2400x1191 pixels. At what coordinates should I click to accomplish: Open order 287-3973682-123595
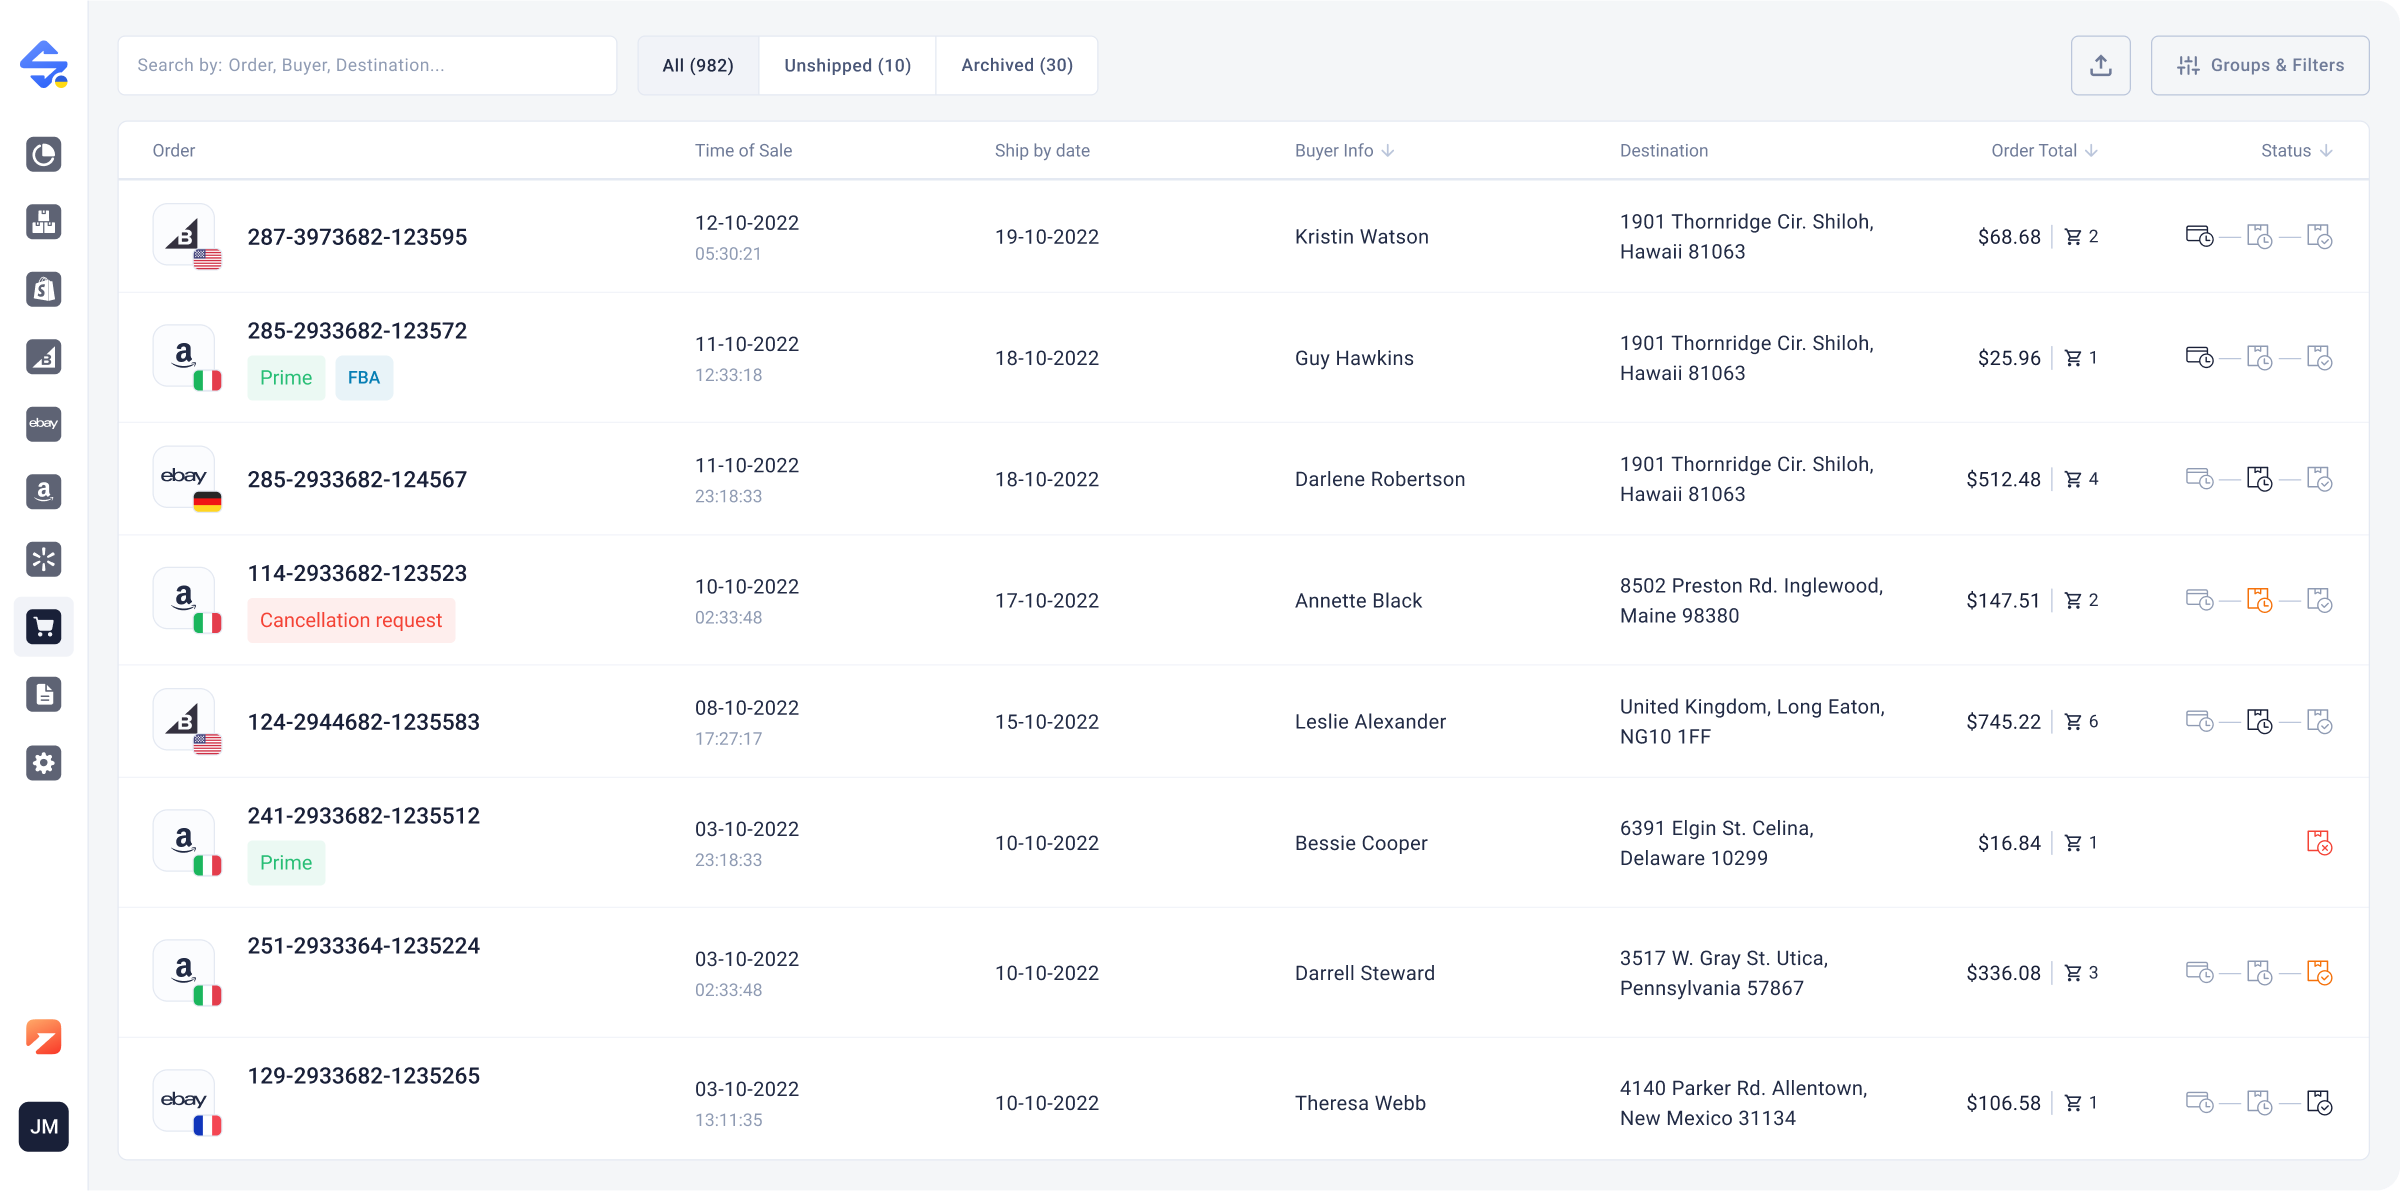point(358,237)
